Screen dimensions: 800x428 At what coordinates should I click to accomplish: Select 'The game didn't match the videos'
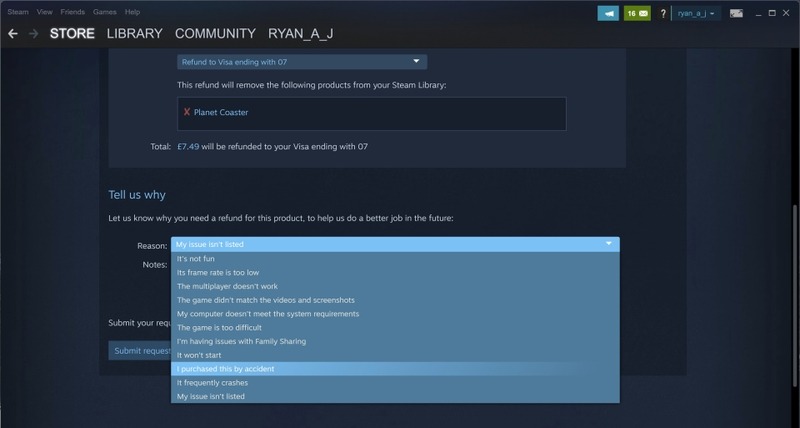pos(395,300)
